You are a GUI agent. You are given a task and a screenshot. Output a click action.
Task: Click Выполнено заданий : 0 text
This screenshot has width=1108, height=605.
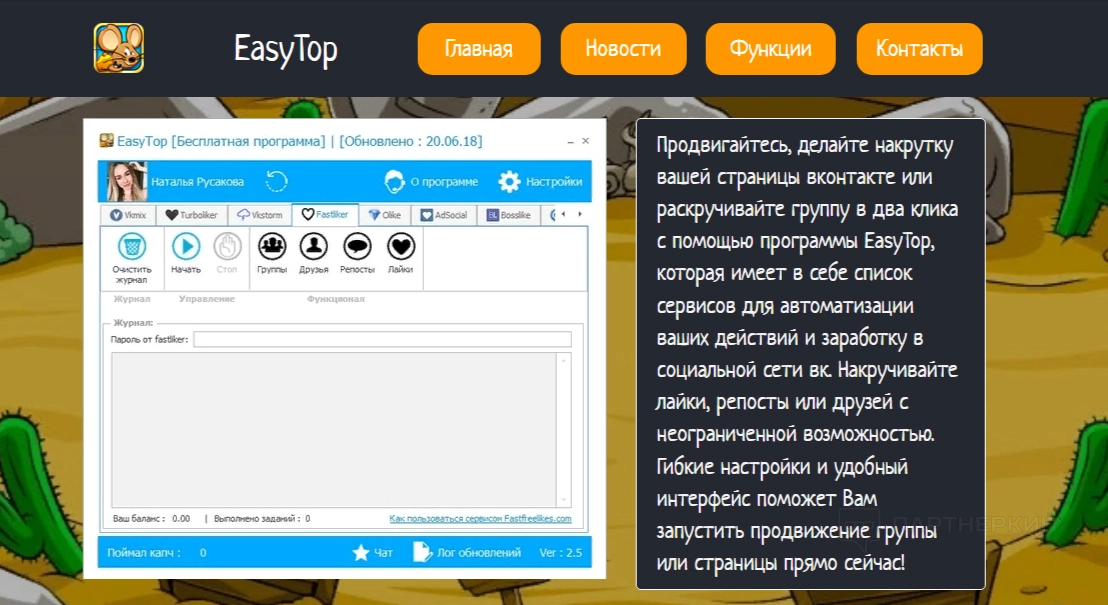[261, 519]
